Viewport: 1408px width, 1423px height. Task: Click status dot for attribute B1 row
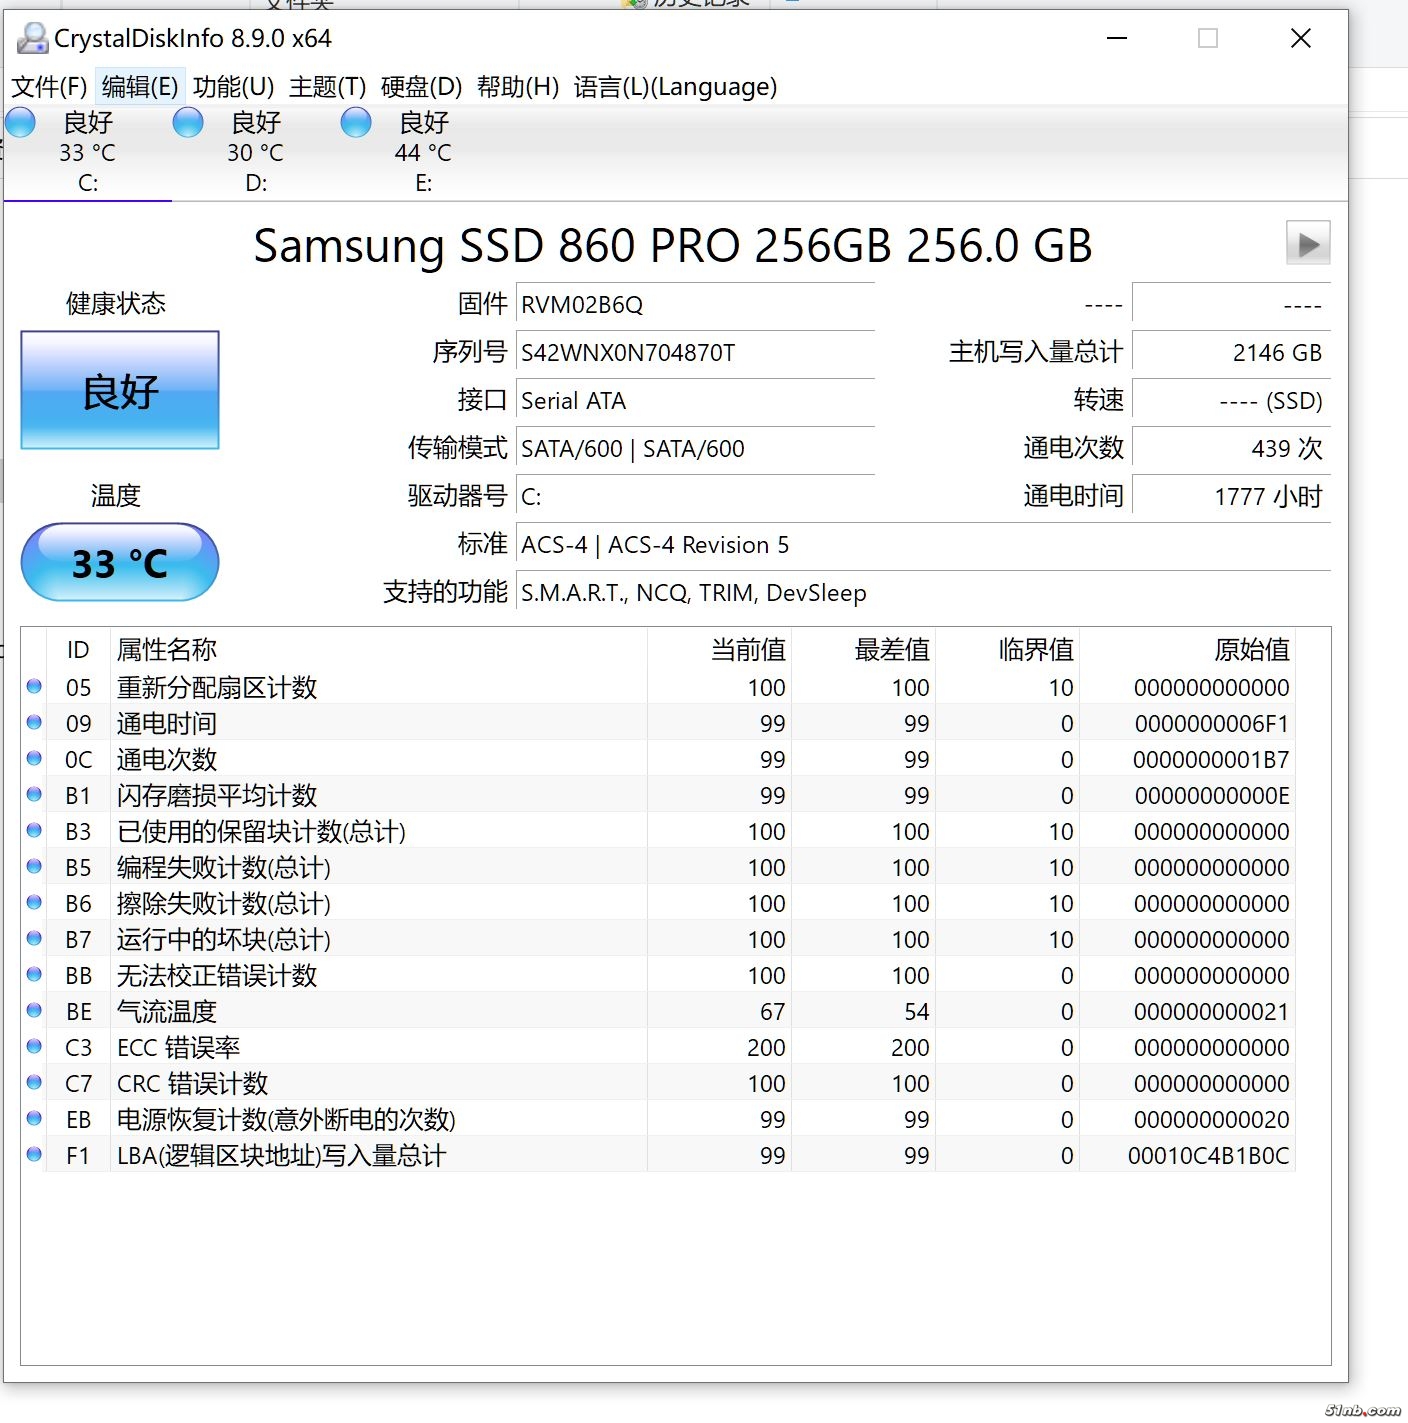34,794
